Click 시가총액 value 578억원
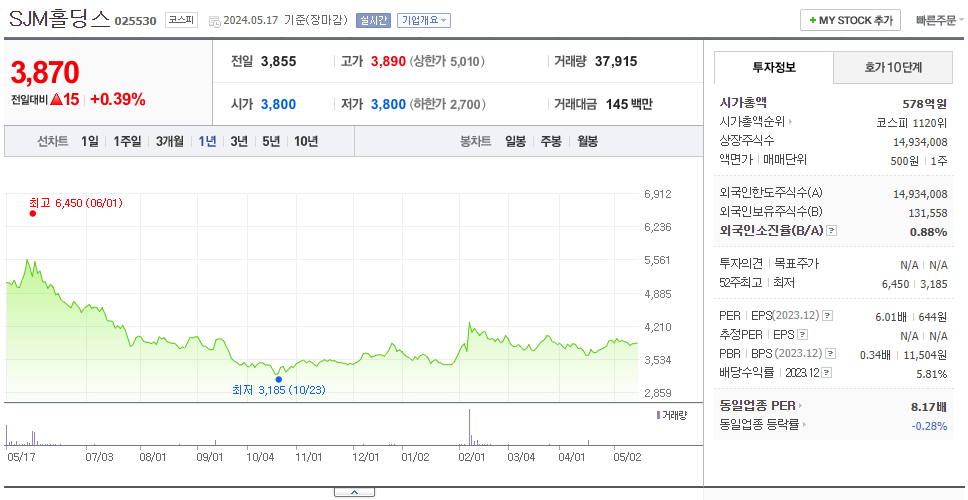Image resolution: width=968 pixels, height=500 pixels. pyautogui.click(x=925, y=103)
